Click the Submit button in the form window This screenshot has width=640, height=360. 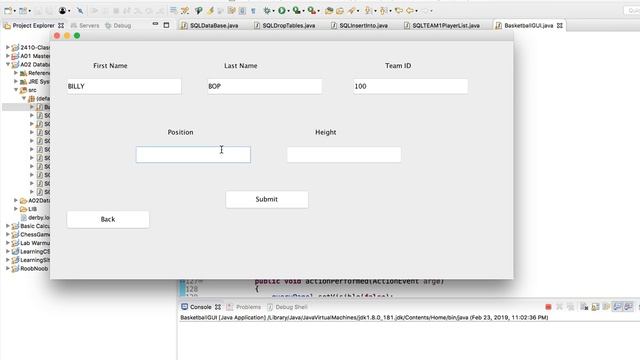click(267, 200)
